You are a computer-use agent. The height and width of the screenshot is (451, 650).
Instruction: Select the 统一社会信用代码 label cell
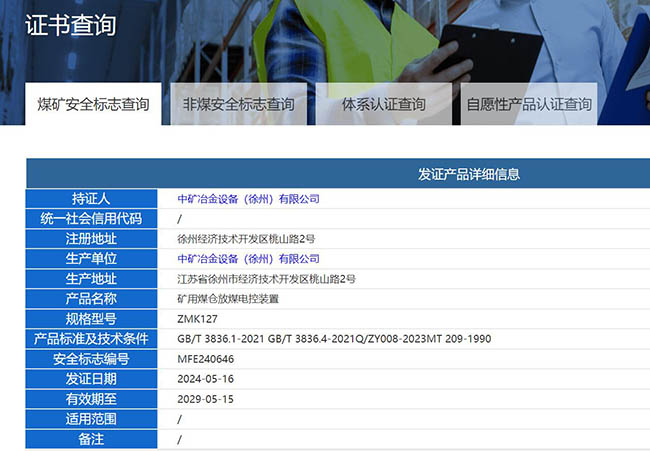[x=91, y=218]
